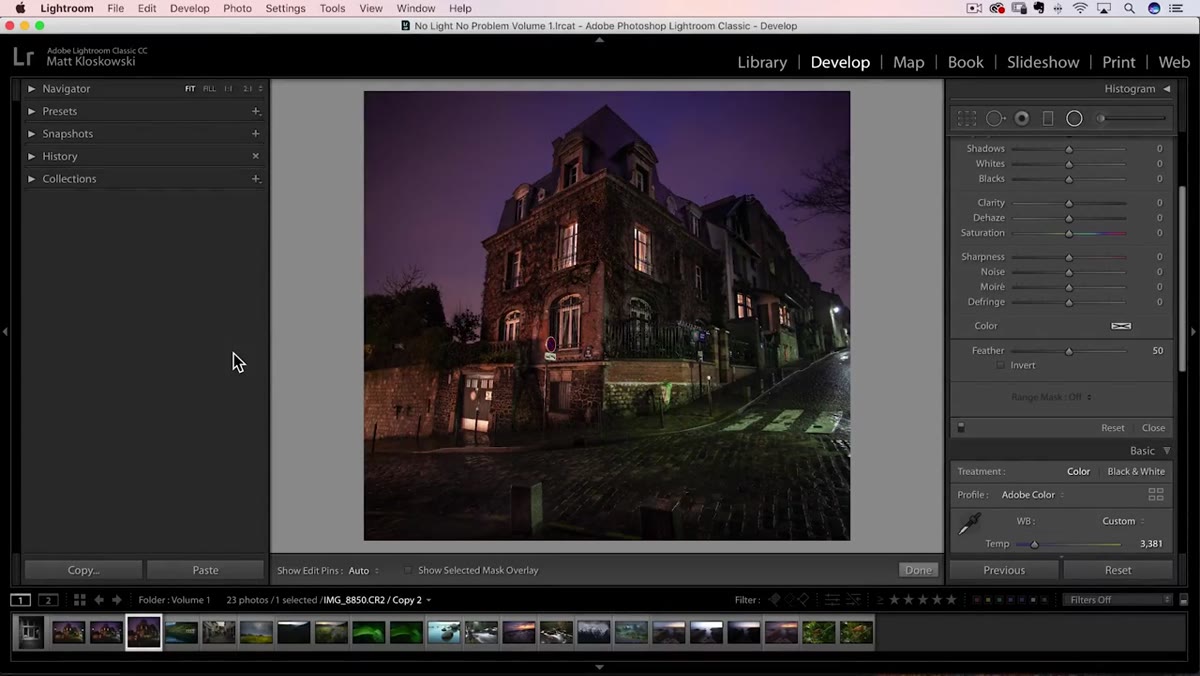Select the Spot Removal tool
This screenshot has width=1200, height=676.
(995, 118)
